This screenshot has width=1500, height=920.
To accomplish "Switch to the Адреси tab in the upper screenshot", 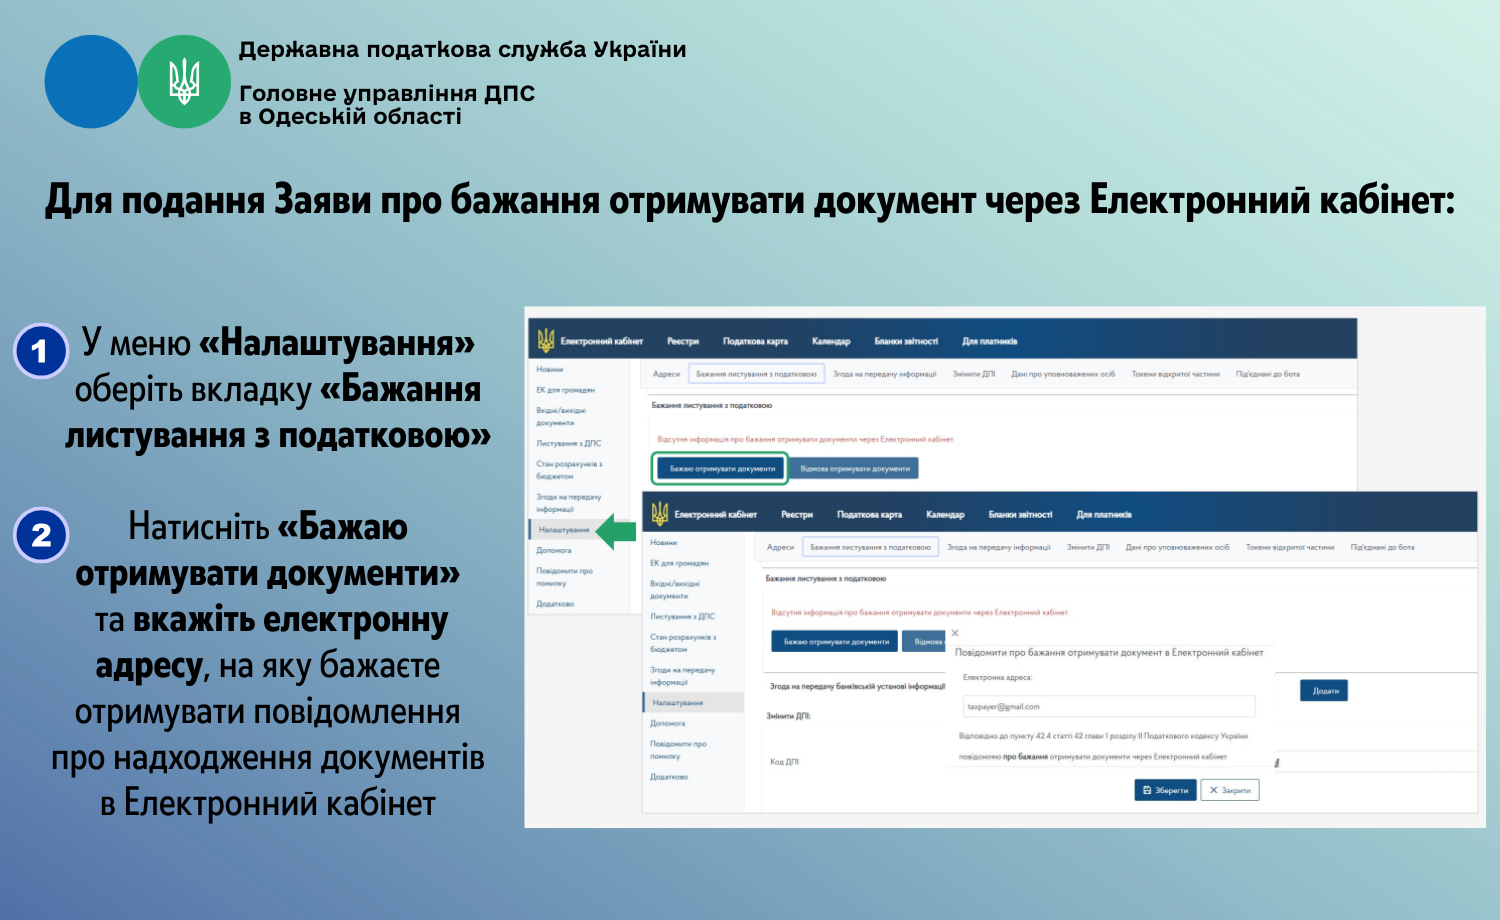I will pos(666,374).
